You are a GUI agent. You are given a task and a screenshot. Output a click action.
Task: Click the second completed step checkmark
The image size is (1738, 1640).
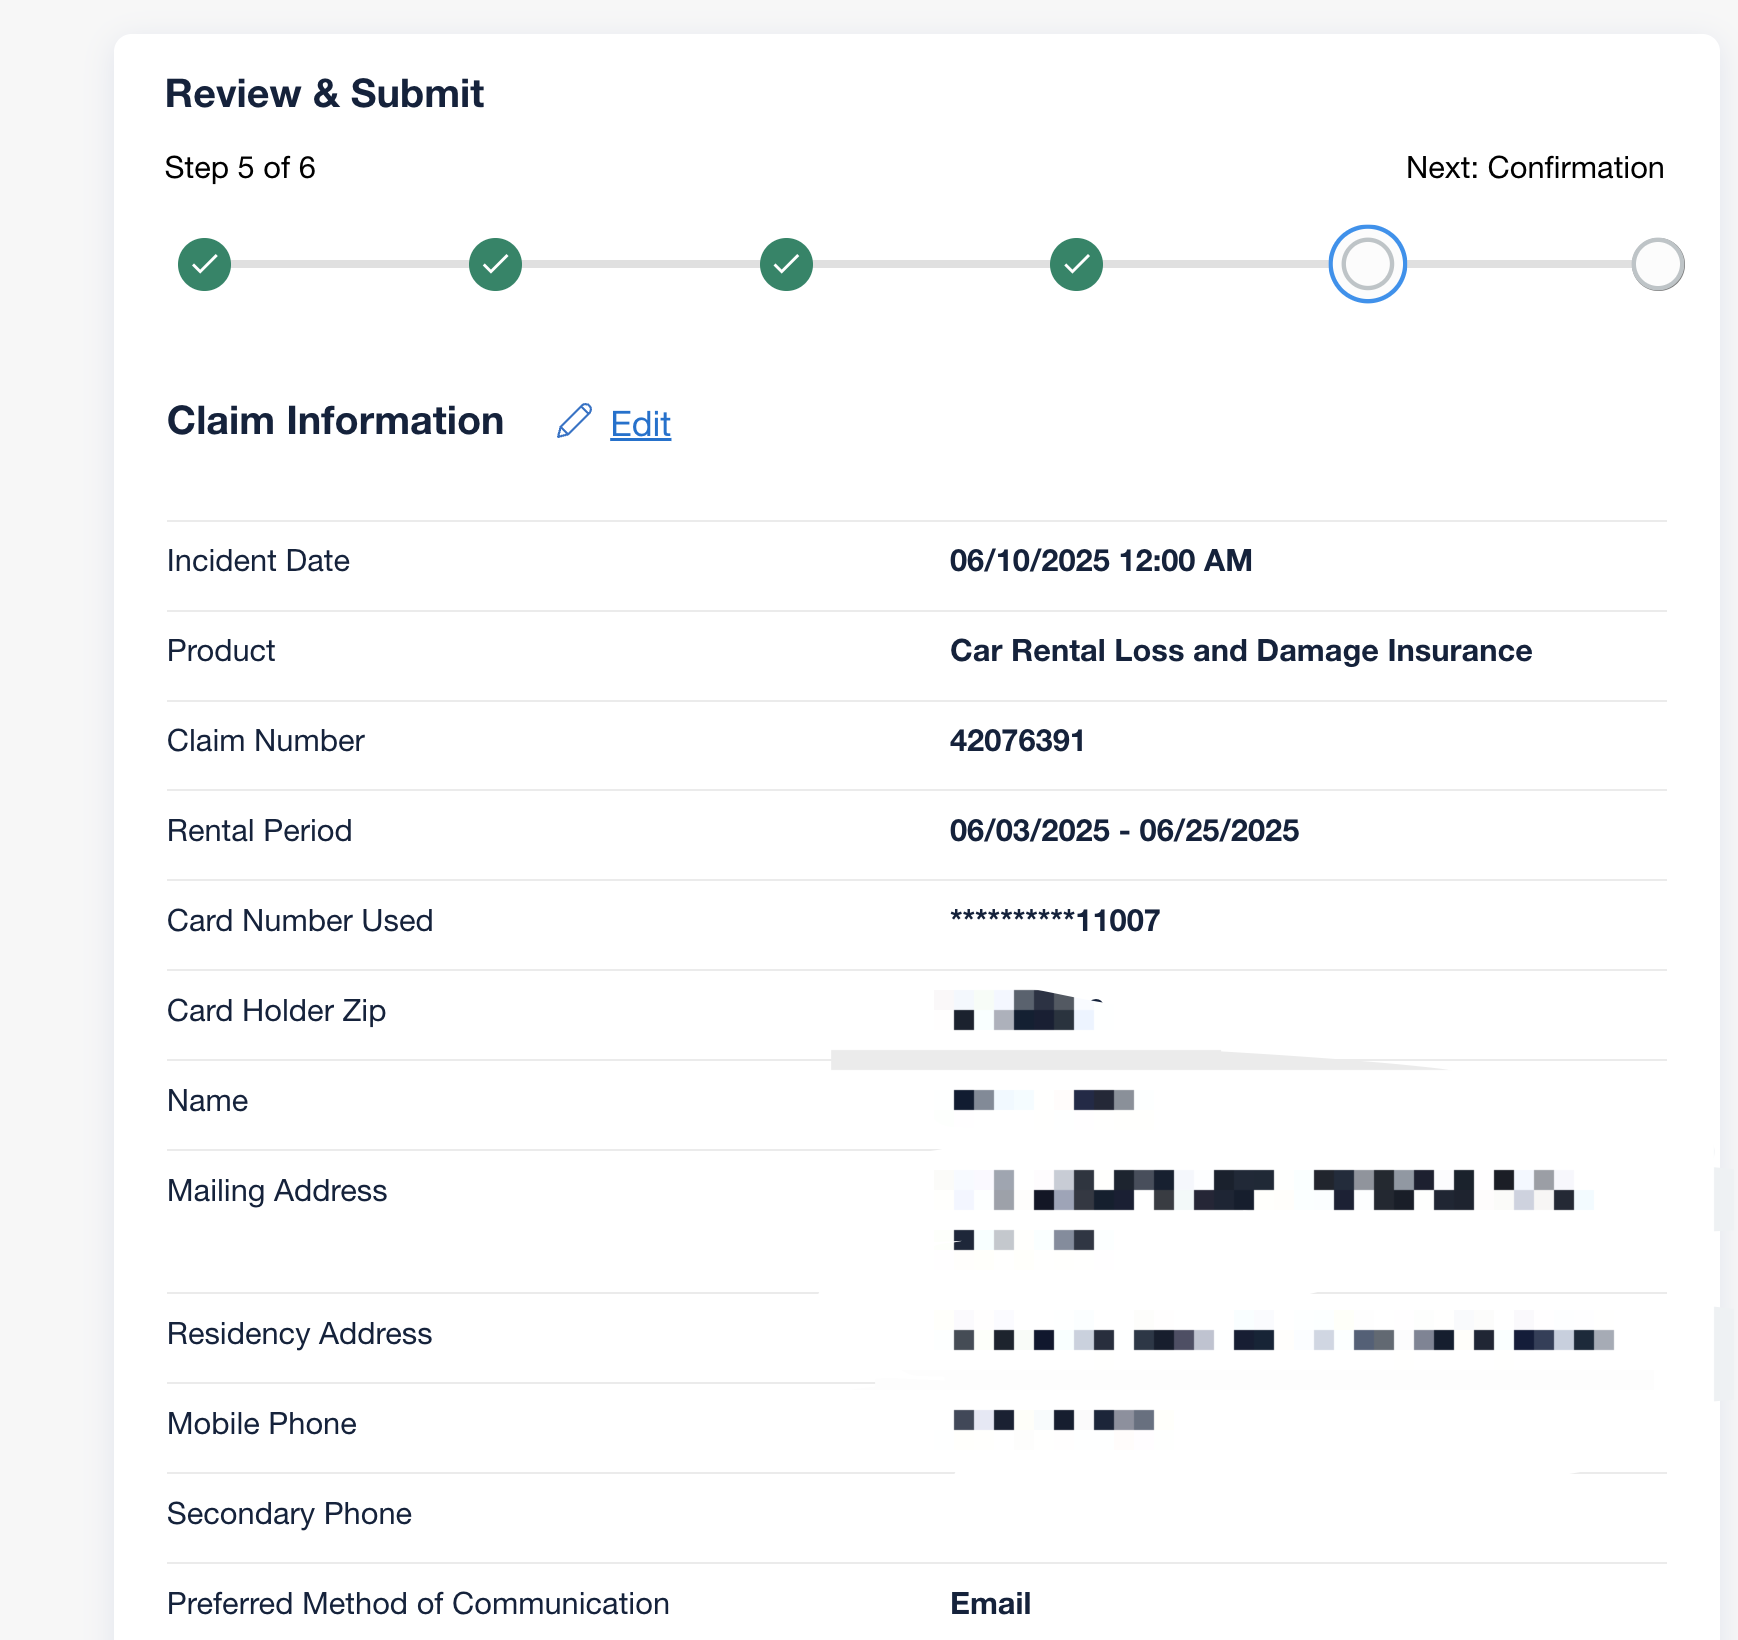point(495,264)
